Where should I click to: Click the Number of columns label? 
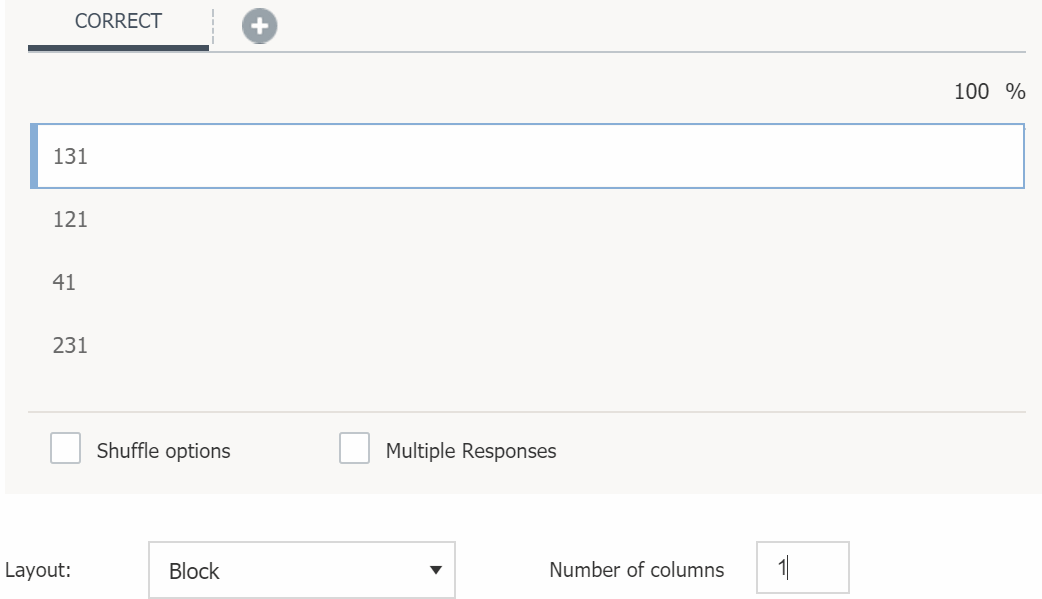pyautogui.click(x=636, y=570)
